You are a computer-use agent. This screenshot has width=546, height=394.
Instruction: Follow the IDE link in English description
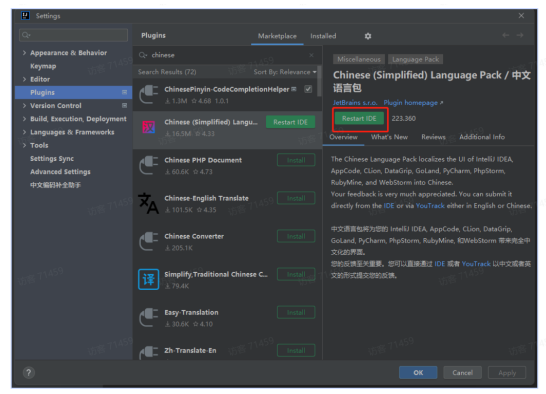coord(389,206)
